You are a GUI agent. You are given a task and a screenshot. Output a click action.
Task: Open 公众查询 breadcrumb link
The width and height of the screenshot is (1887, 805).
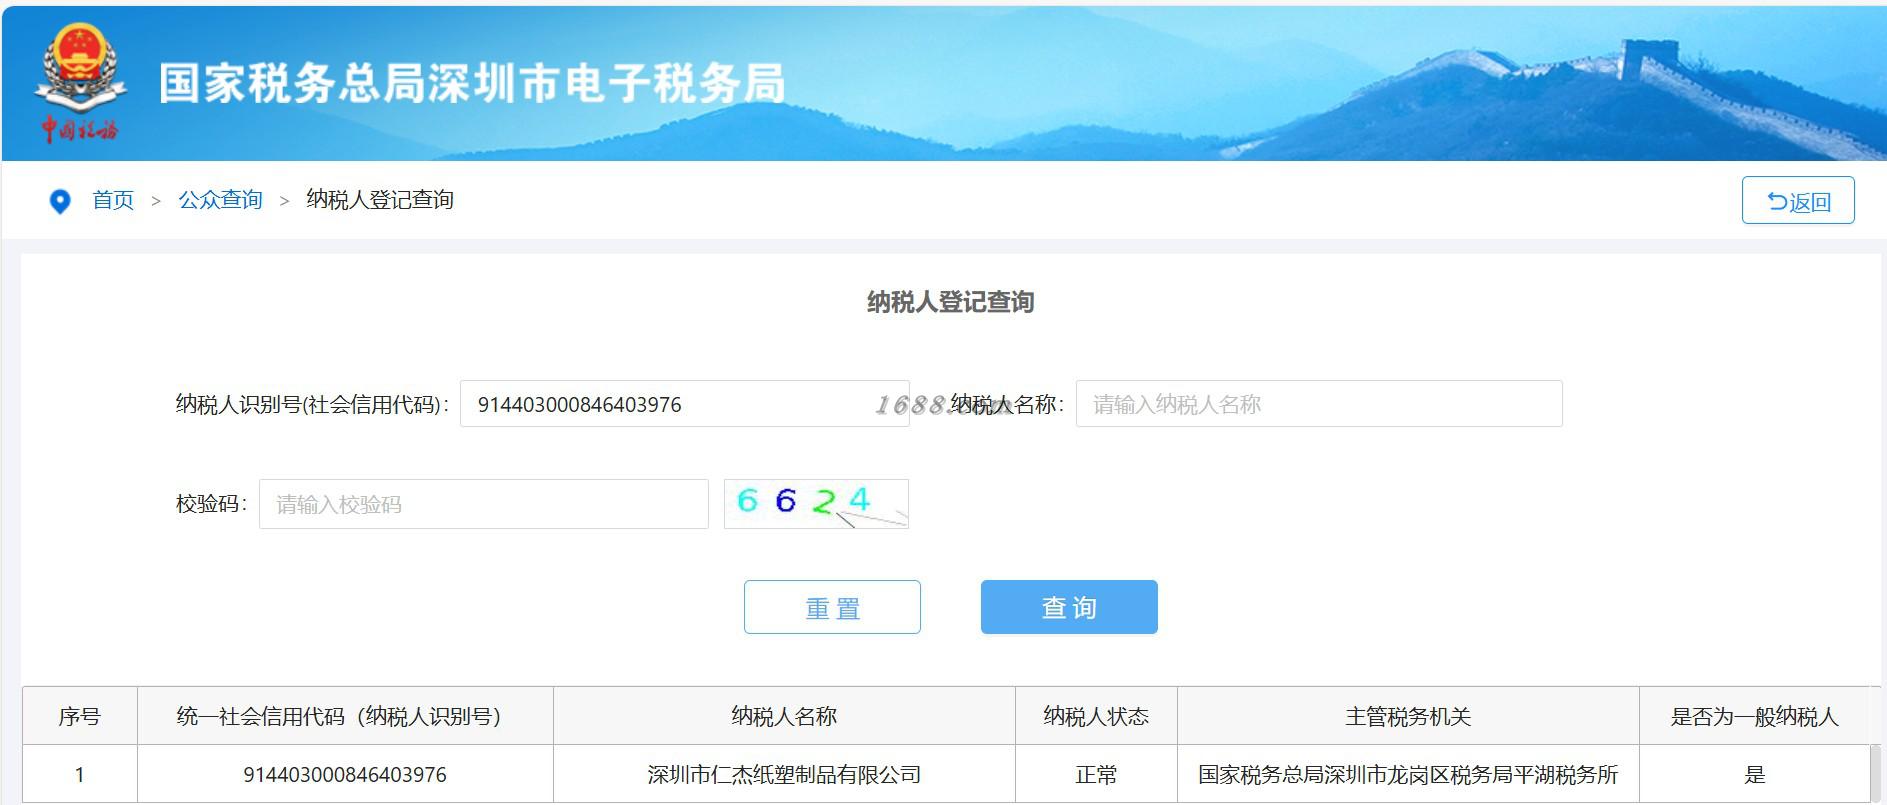tap(220, 200)
